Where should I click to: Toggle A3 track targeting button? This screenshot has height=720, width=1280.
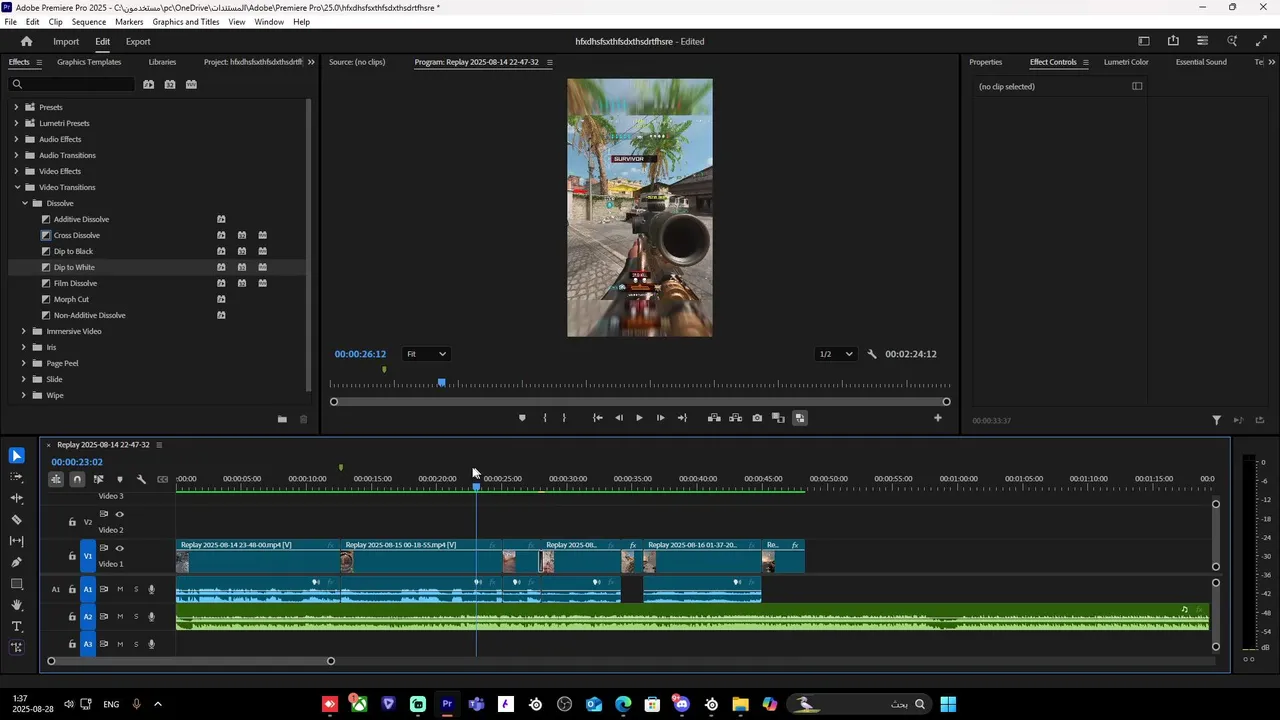point(88,644)
